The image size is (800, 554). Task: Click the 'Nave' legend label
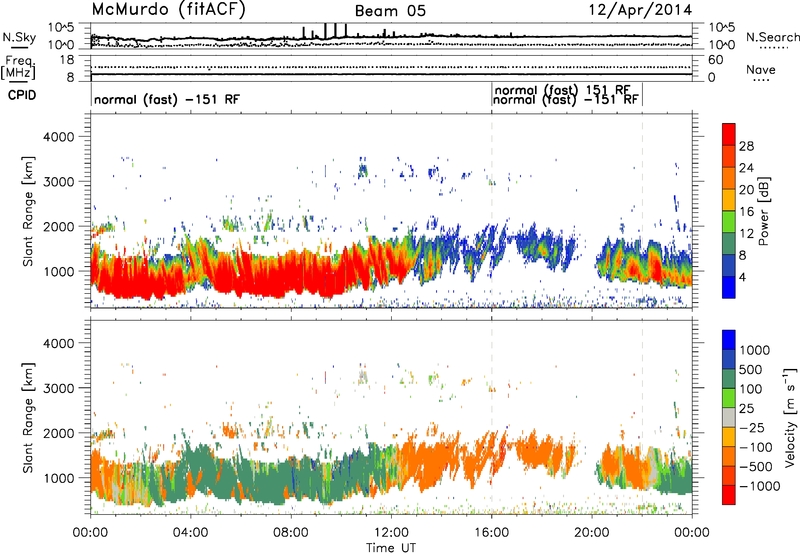(x=761, y=70)
